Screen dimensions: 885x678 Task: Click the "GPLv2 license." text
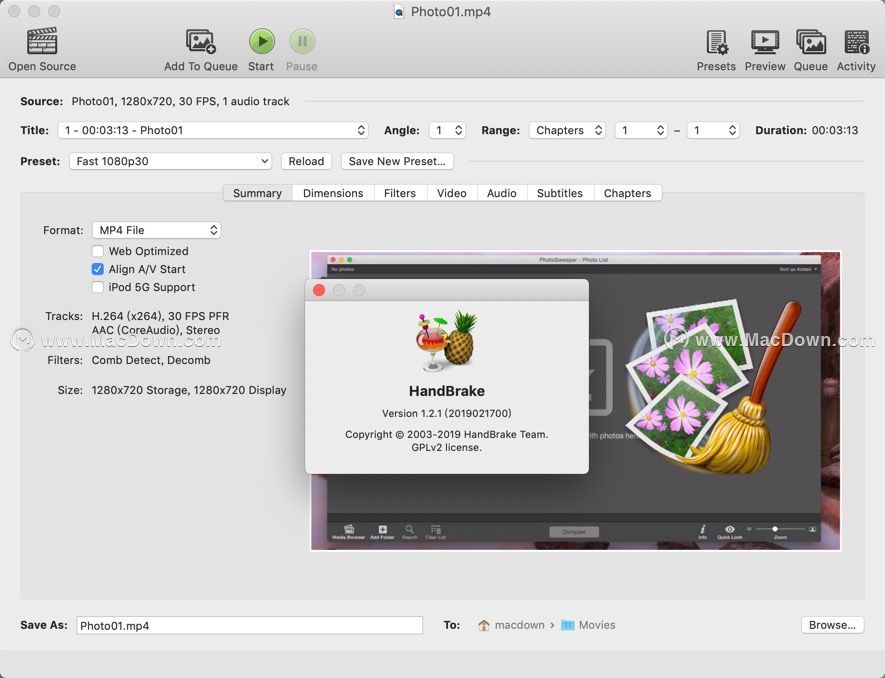[x=446, y=448]
